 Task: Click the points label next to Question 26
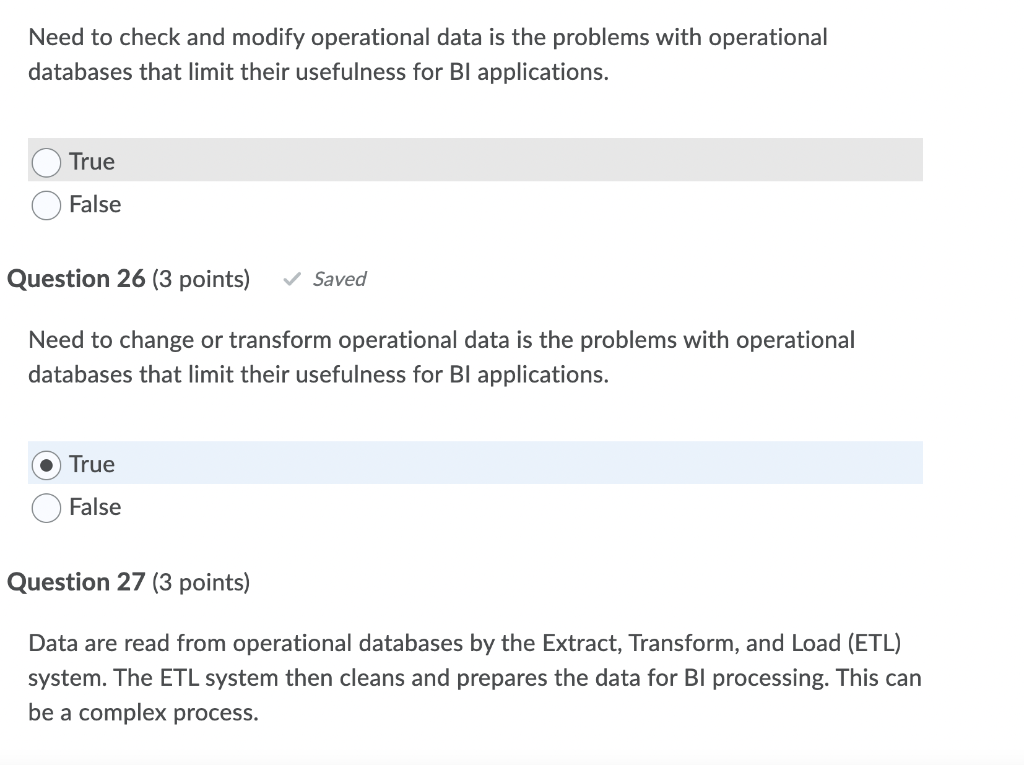click(x=200, y=279)
